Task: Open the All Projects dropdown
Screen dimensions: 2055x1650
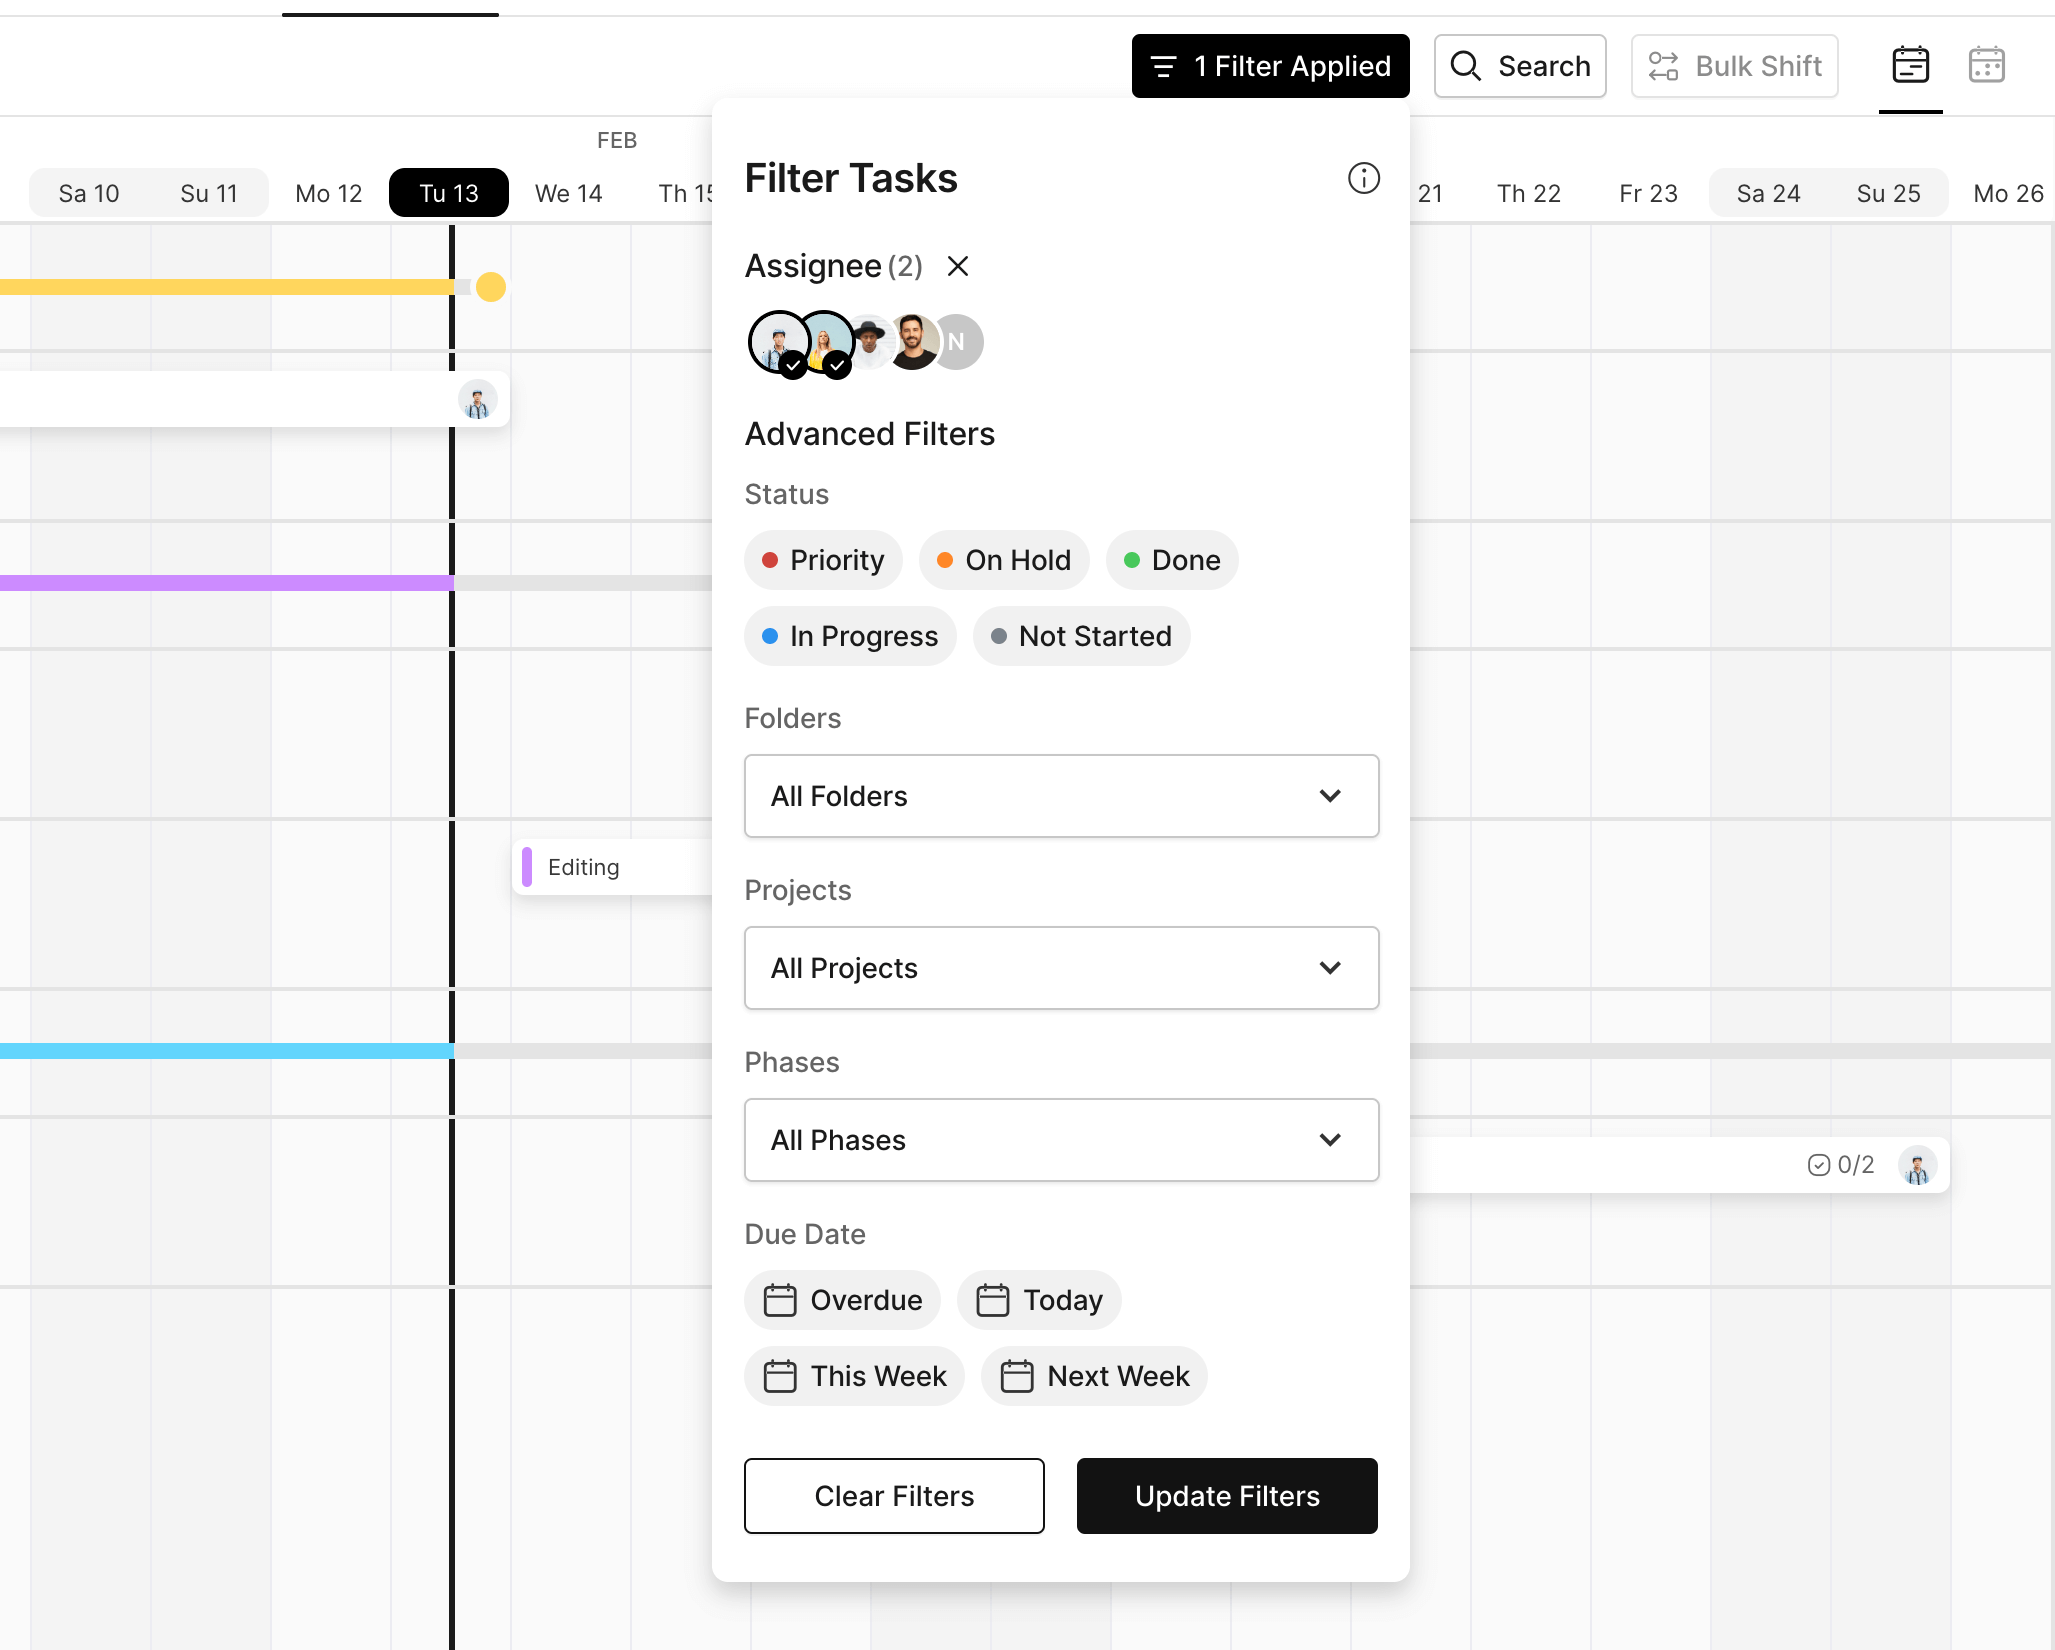Action: (x=1061, y=968)
